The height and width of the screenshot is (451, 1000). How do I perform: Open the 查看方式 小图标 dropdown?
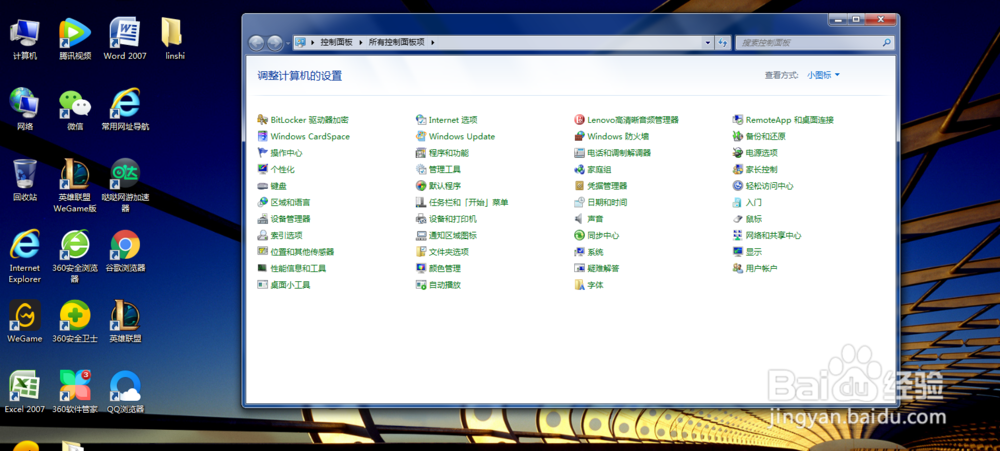coord(823,75)
